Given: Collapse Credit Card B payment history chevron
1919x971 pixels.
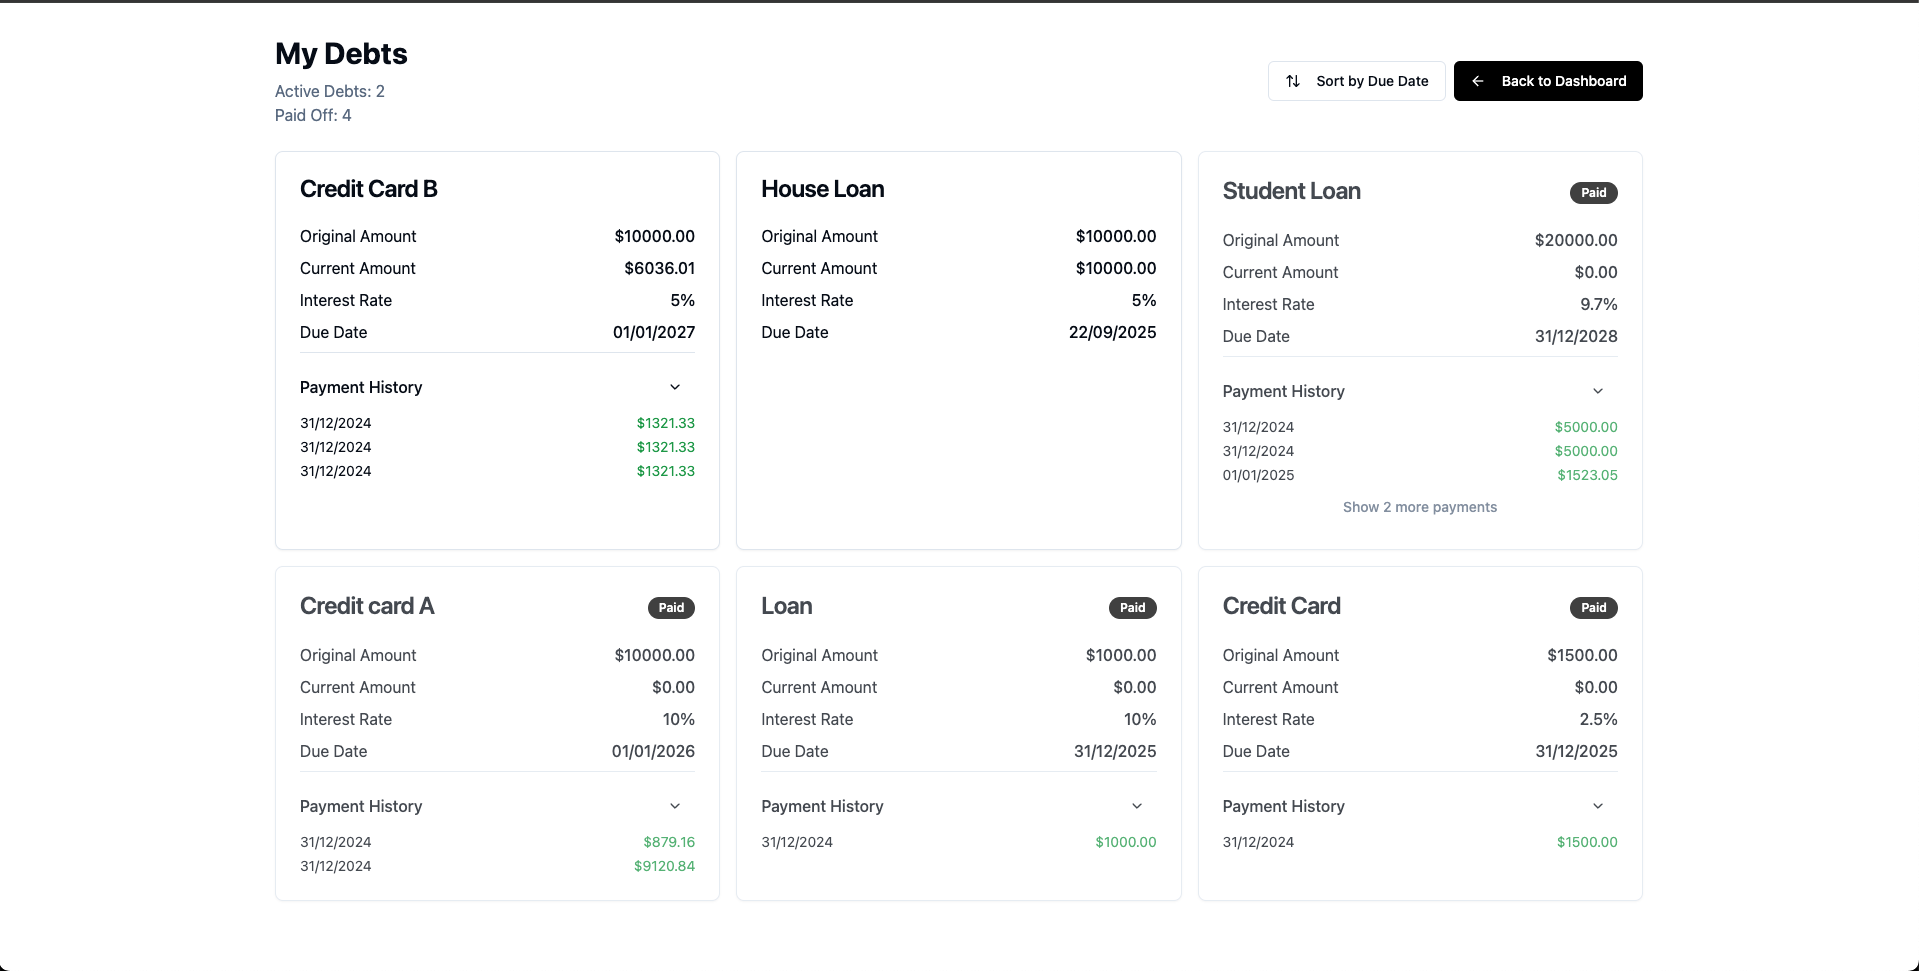Looking at the screenshot, I should pos(675,387).
